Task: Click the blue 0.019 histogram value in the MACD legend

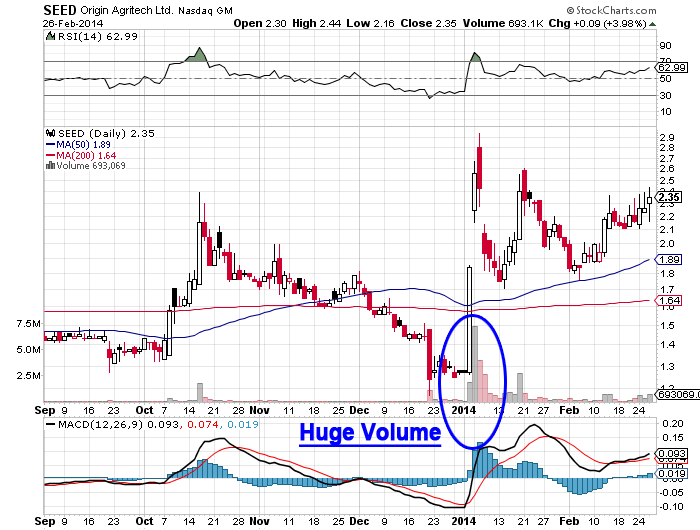Action: click(x=243, y=424)
